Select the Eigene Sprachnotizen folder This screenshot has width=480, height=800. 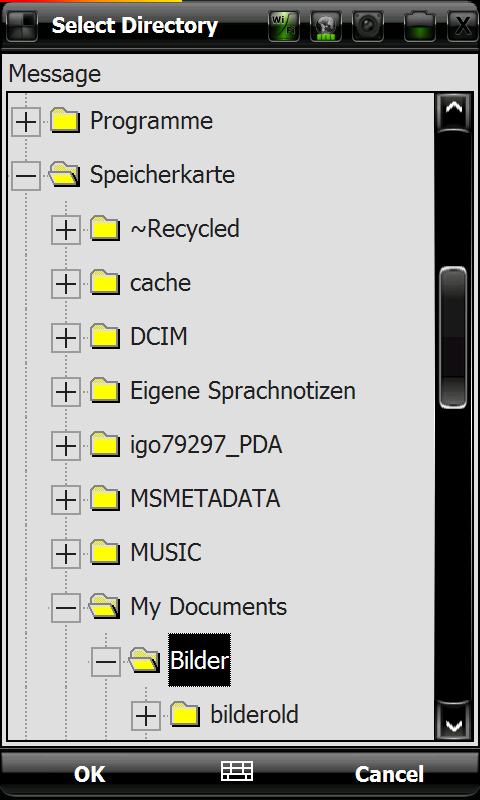point(243,391)
